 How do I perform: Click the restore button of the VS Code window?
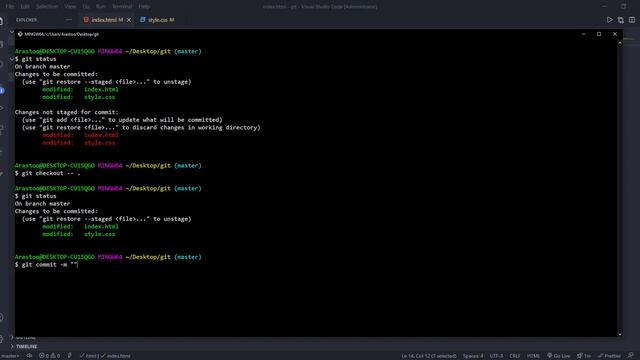coord(623,7)
